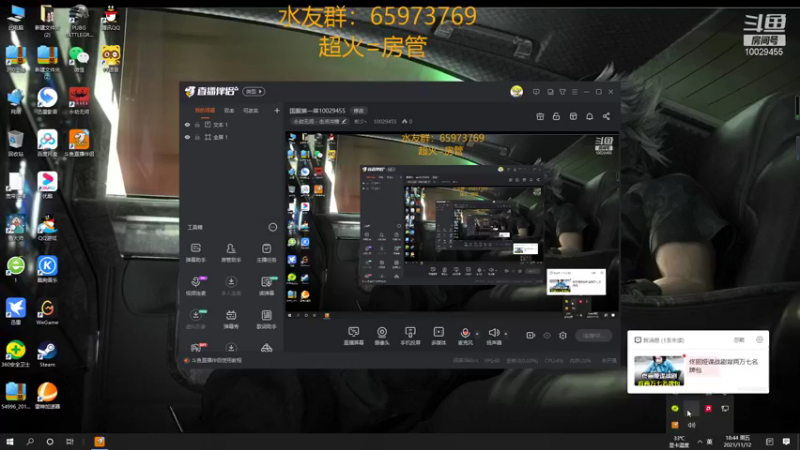Click the CPU usage status text
Image resolution: width=800 pixels, height=450 pixels.
click(554, 360)
